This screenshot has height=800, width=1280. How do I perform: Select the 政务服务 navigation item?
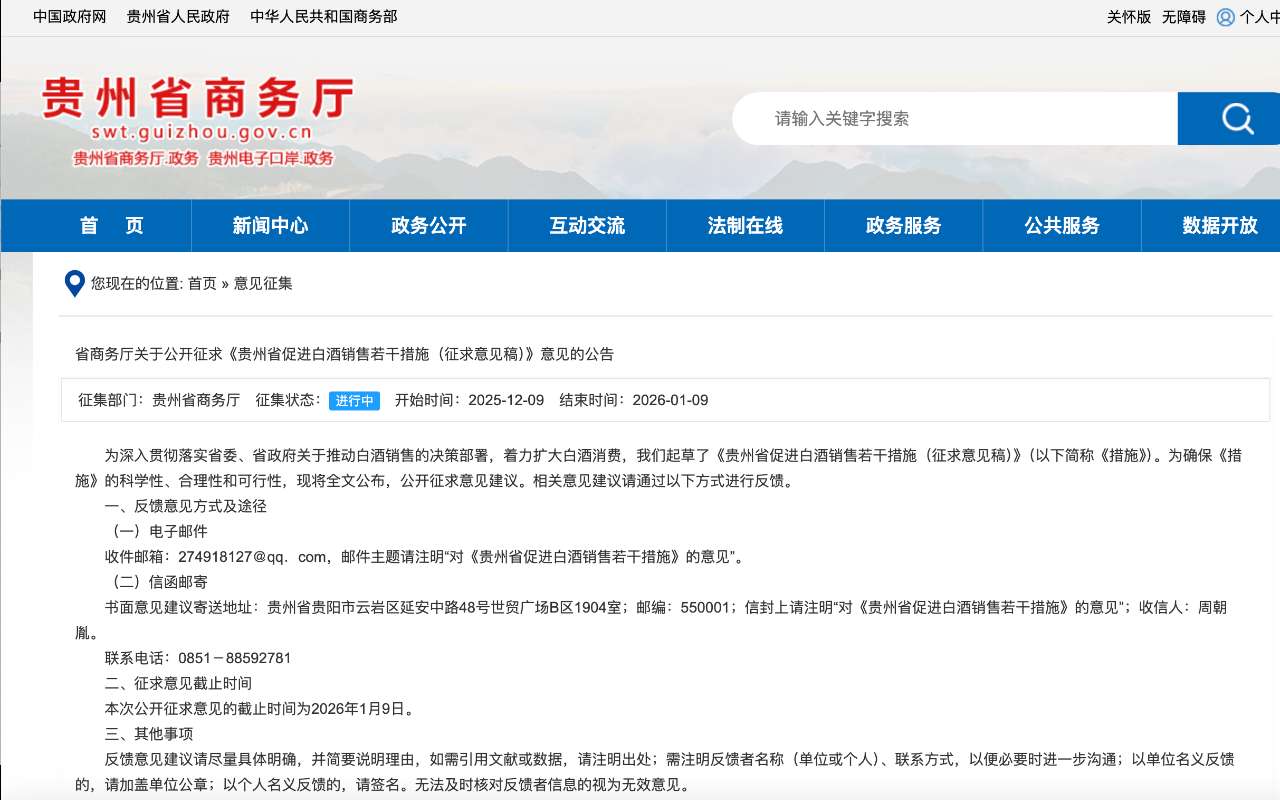pyautogui.click(x=903, y=226)
